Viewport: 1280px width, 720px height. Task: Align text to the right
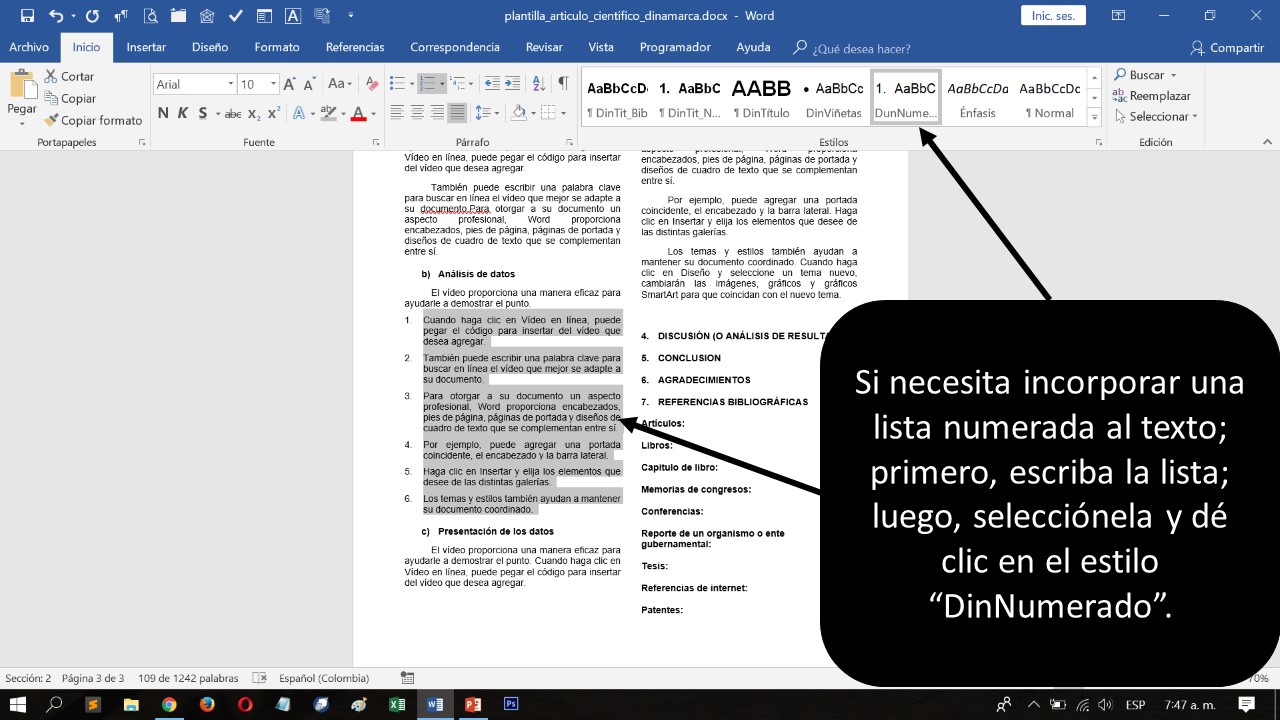(x=437, y=113)
